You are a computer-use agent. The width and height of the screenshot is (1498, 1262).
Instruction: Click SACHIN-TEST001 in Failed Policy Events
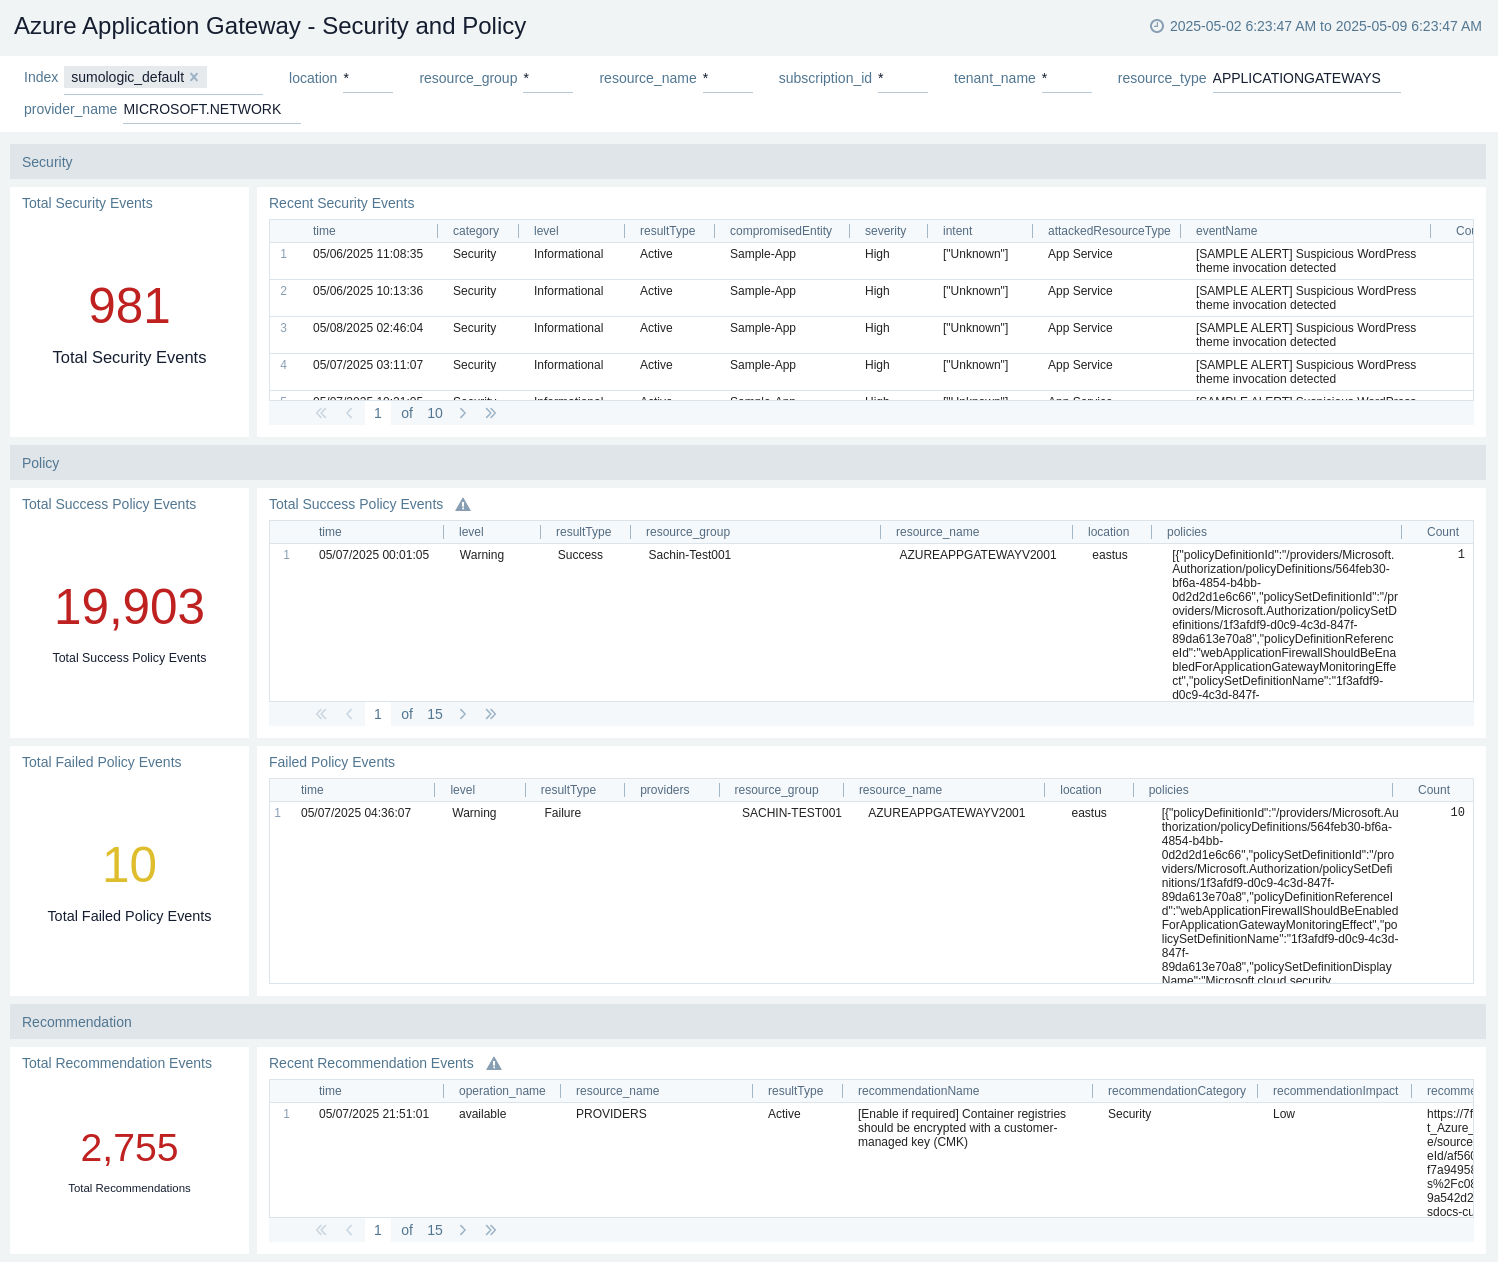[x=792, y=813]
